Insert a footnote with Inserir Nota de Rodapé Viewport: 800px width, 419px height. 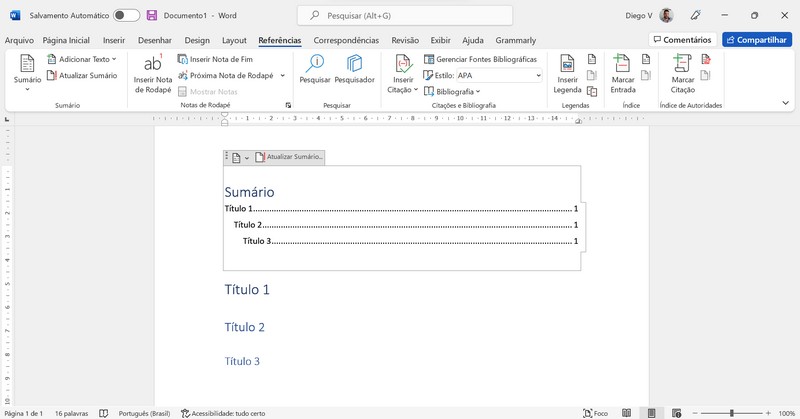click(x=153, y=73)
